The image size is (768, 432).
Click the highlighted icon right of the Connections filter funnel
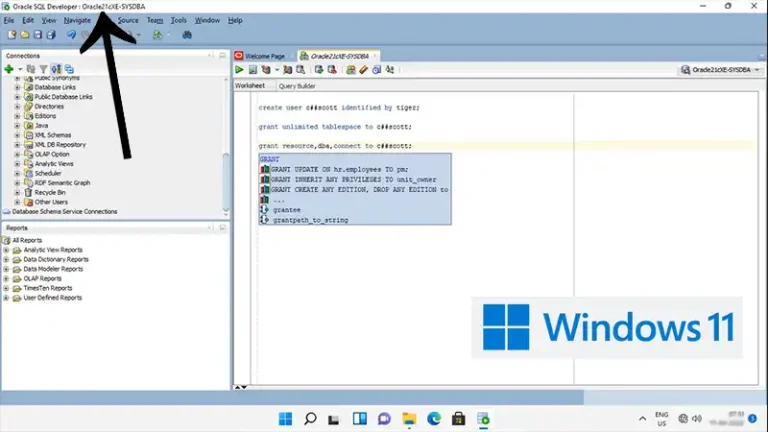(x=56, y=69)
